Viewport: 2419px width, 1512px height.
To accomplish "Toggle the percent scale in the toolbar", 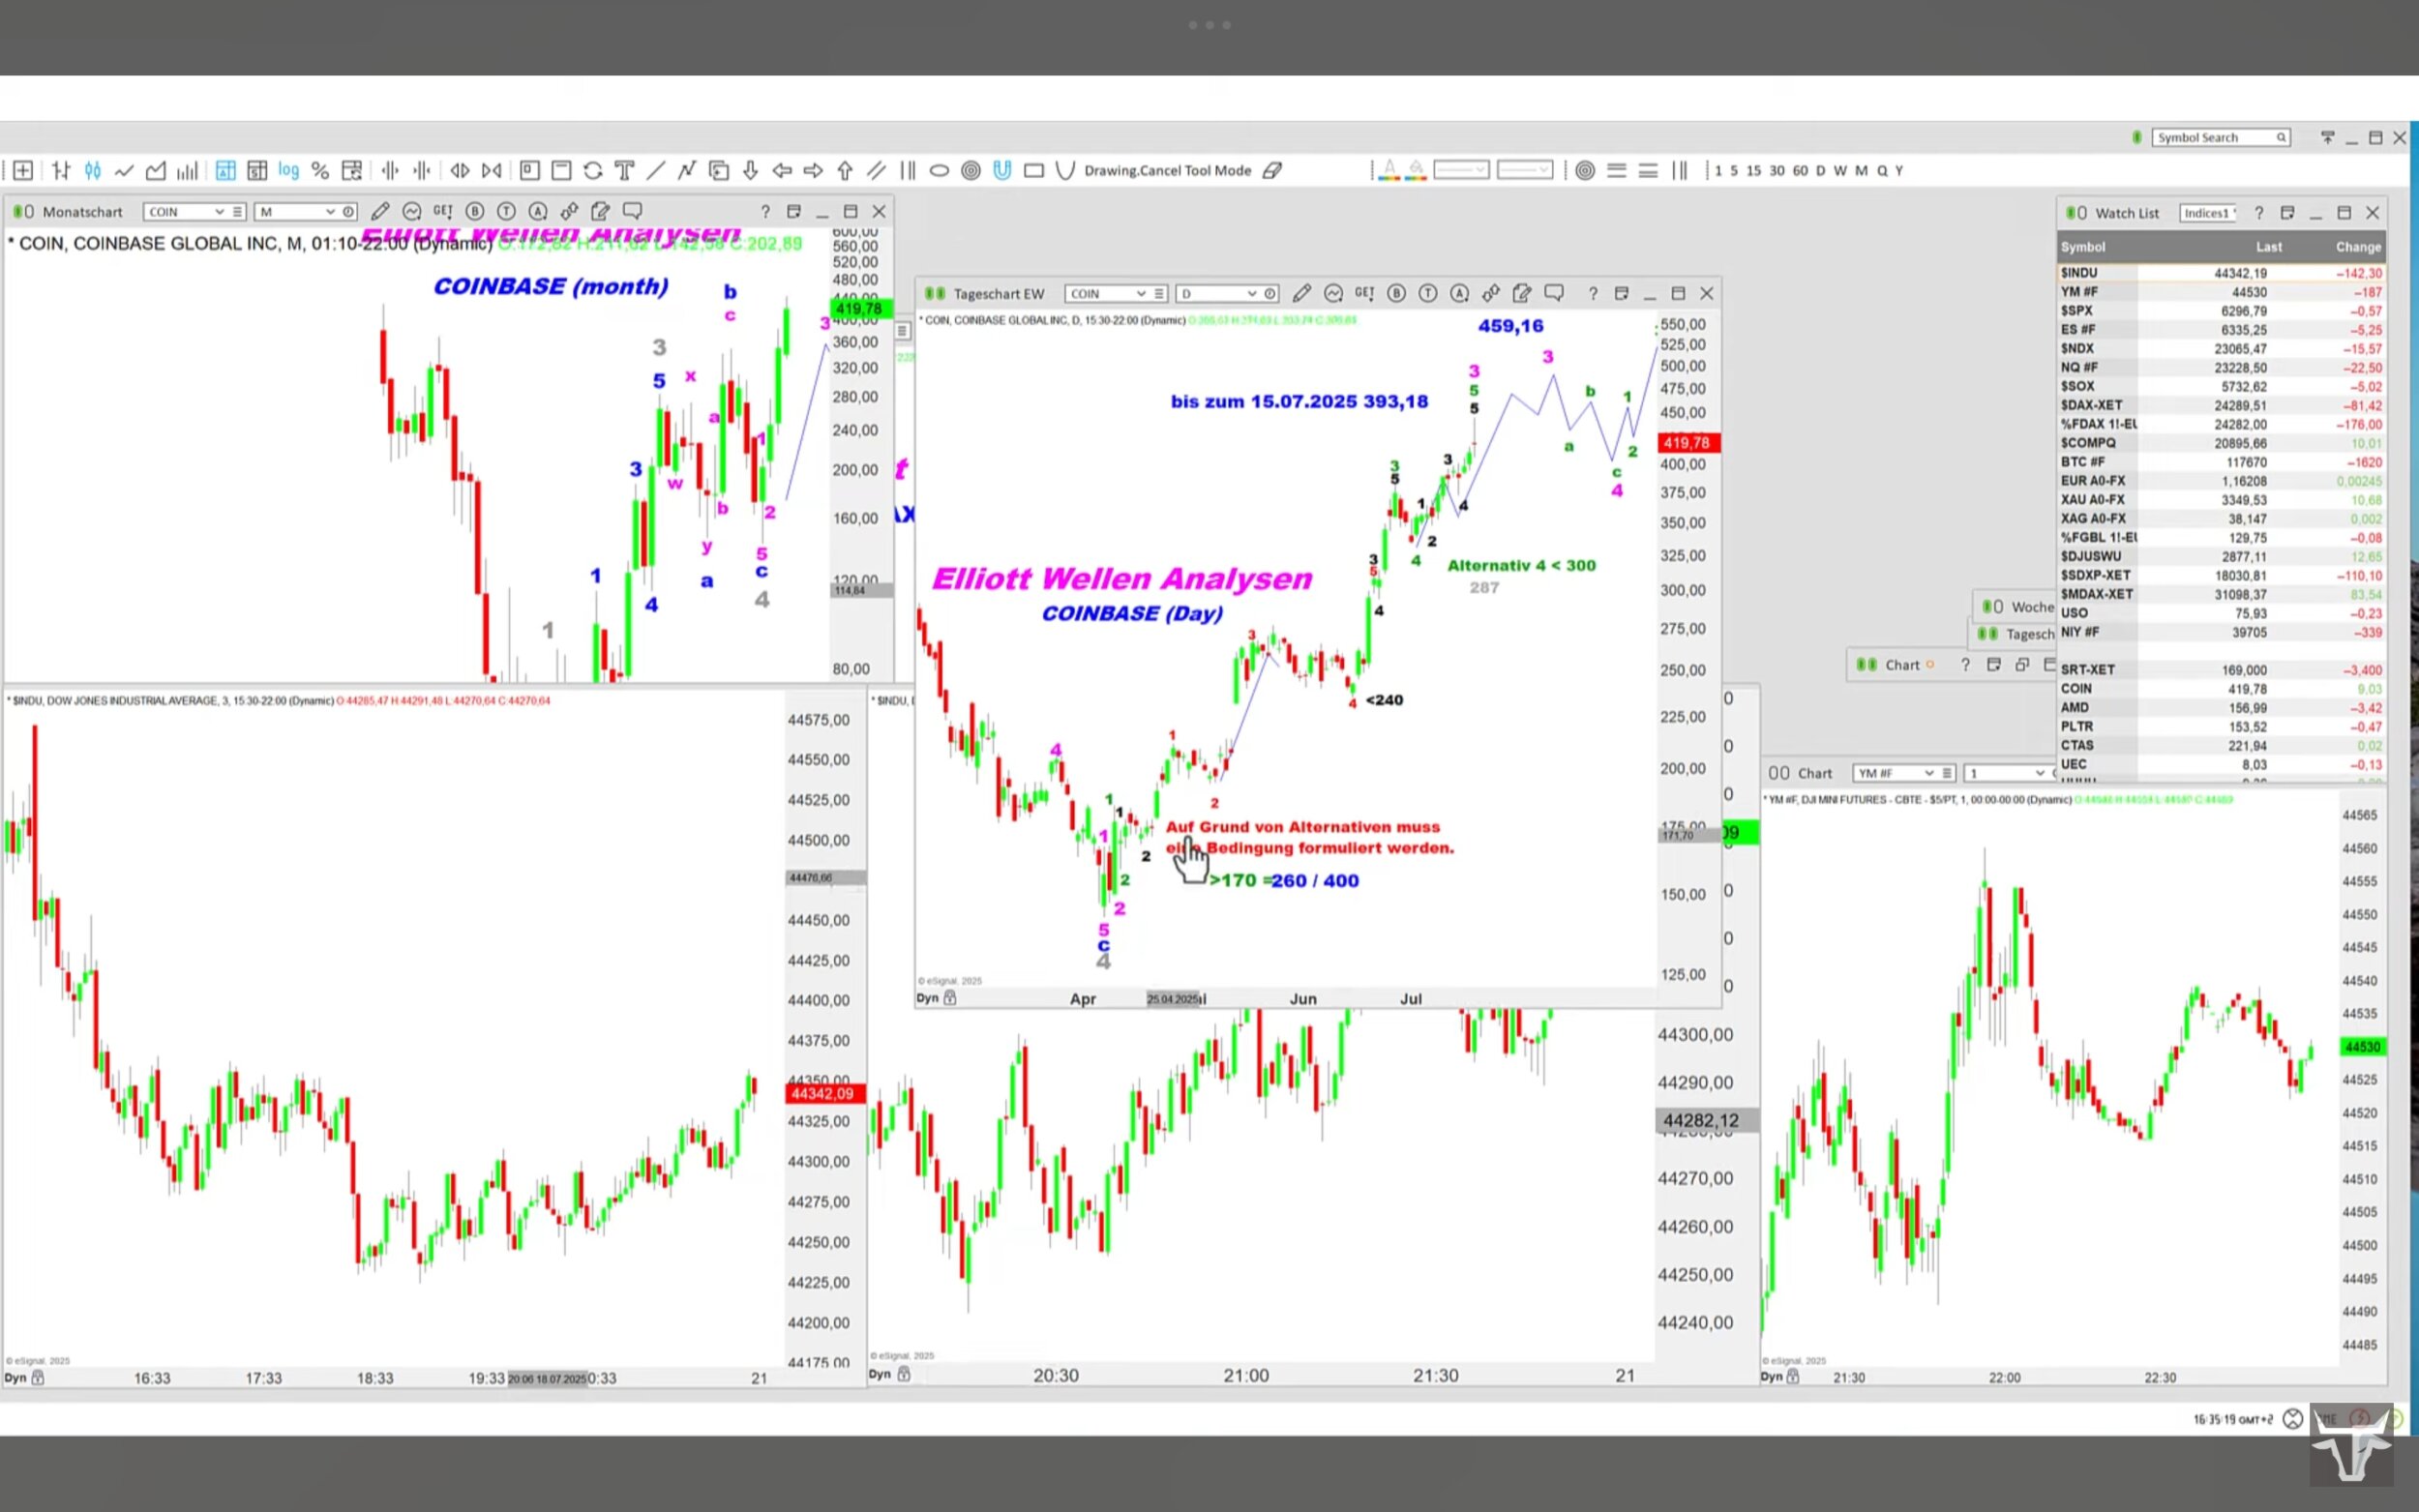I will coord(320,171).
